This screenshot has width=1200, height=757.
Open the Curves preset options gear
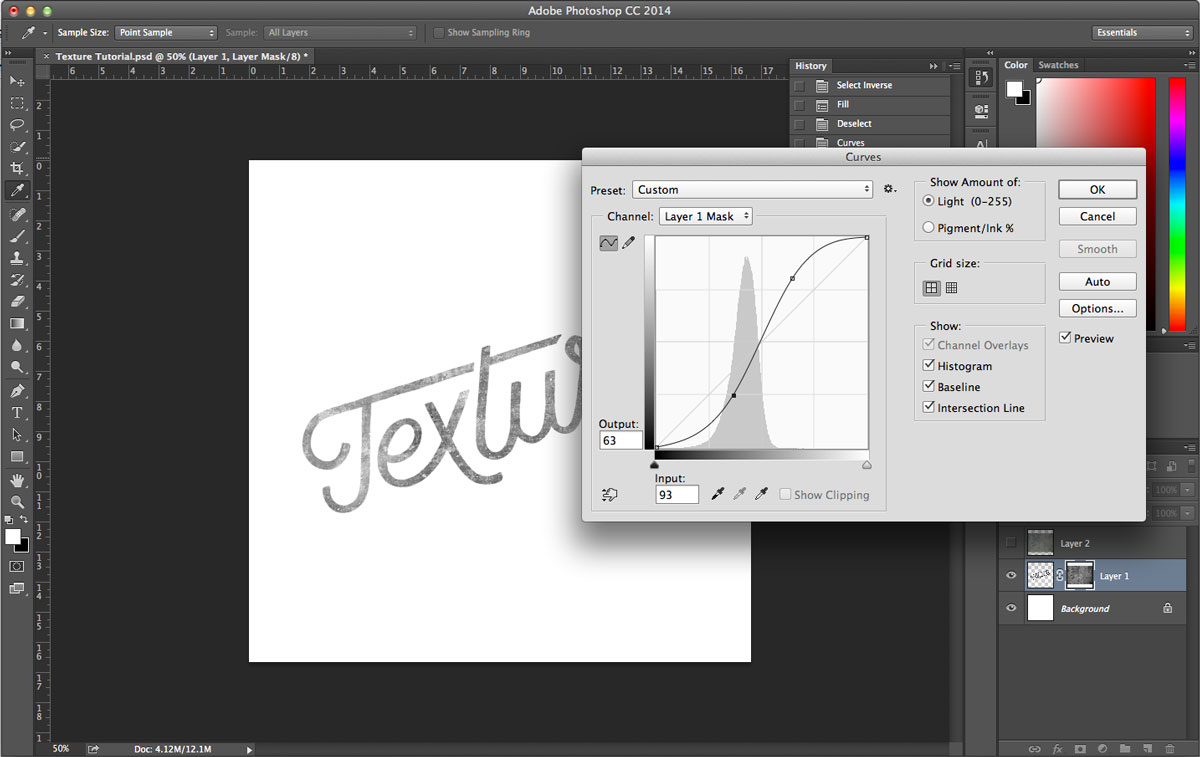click(x=889, y=189)
